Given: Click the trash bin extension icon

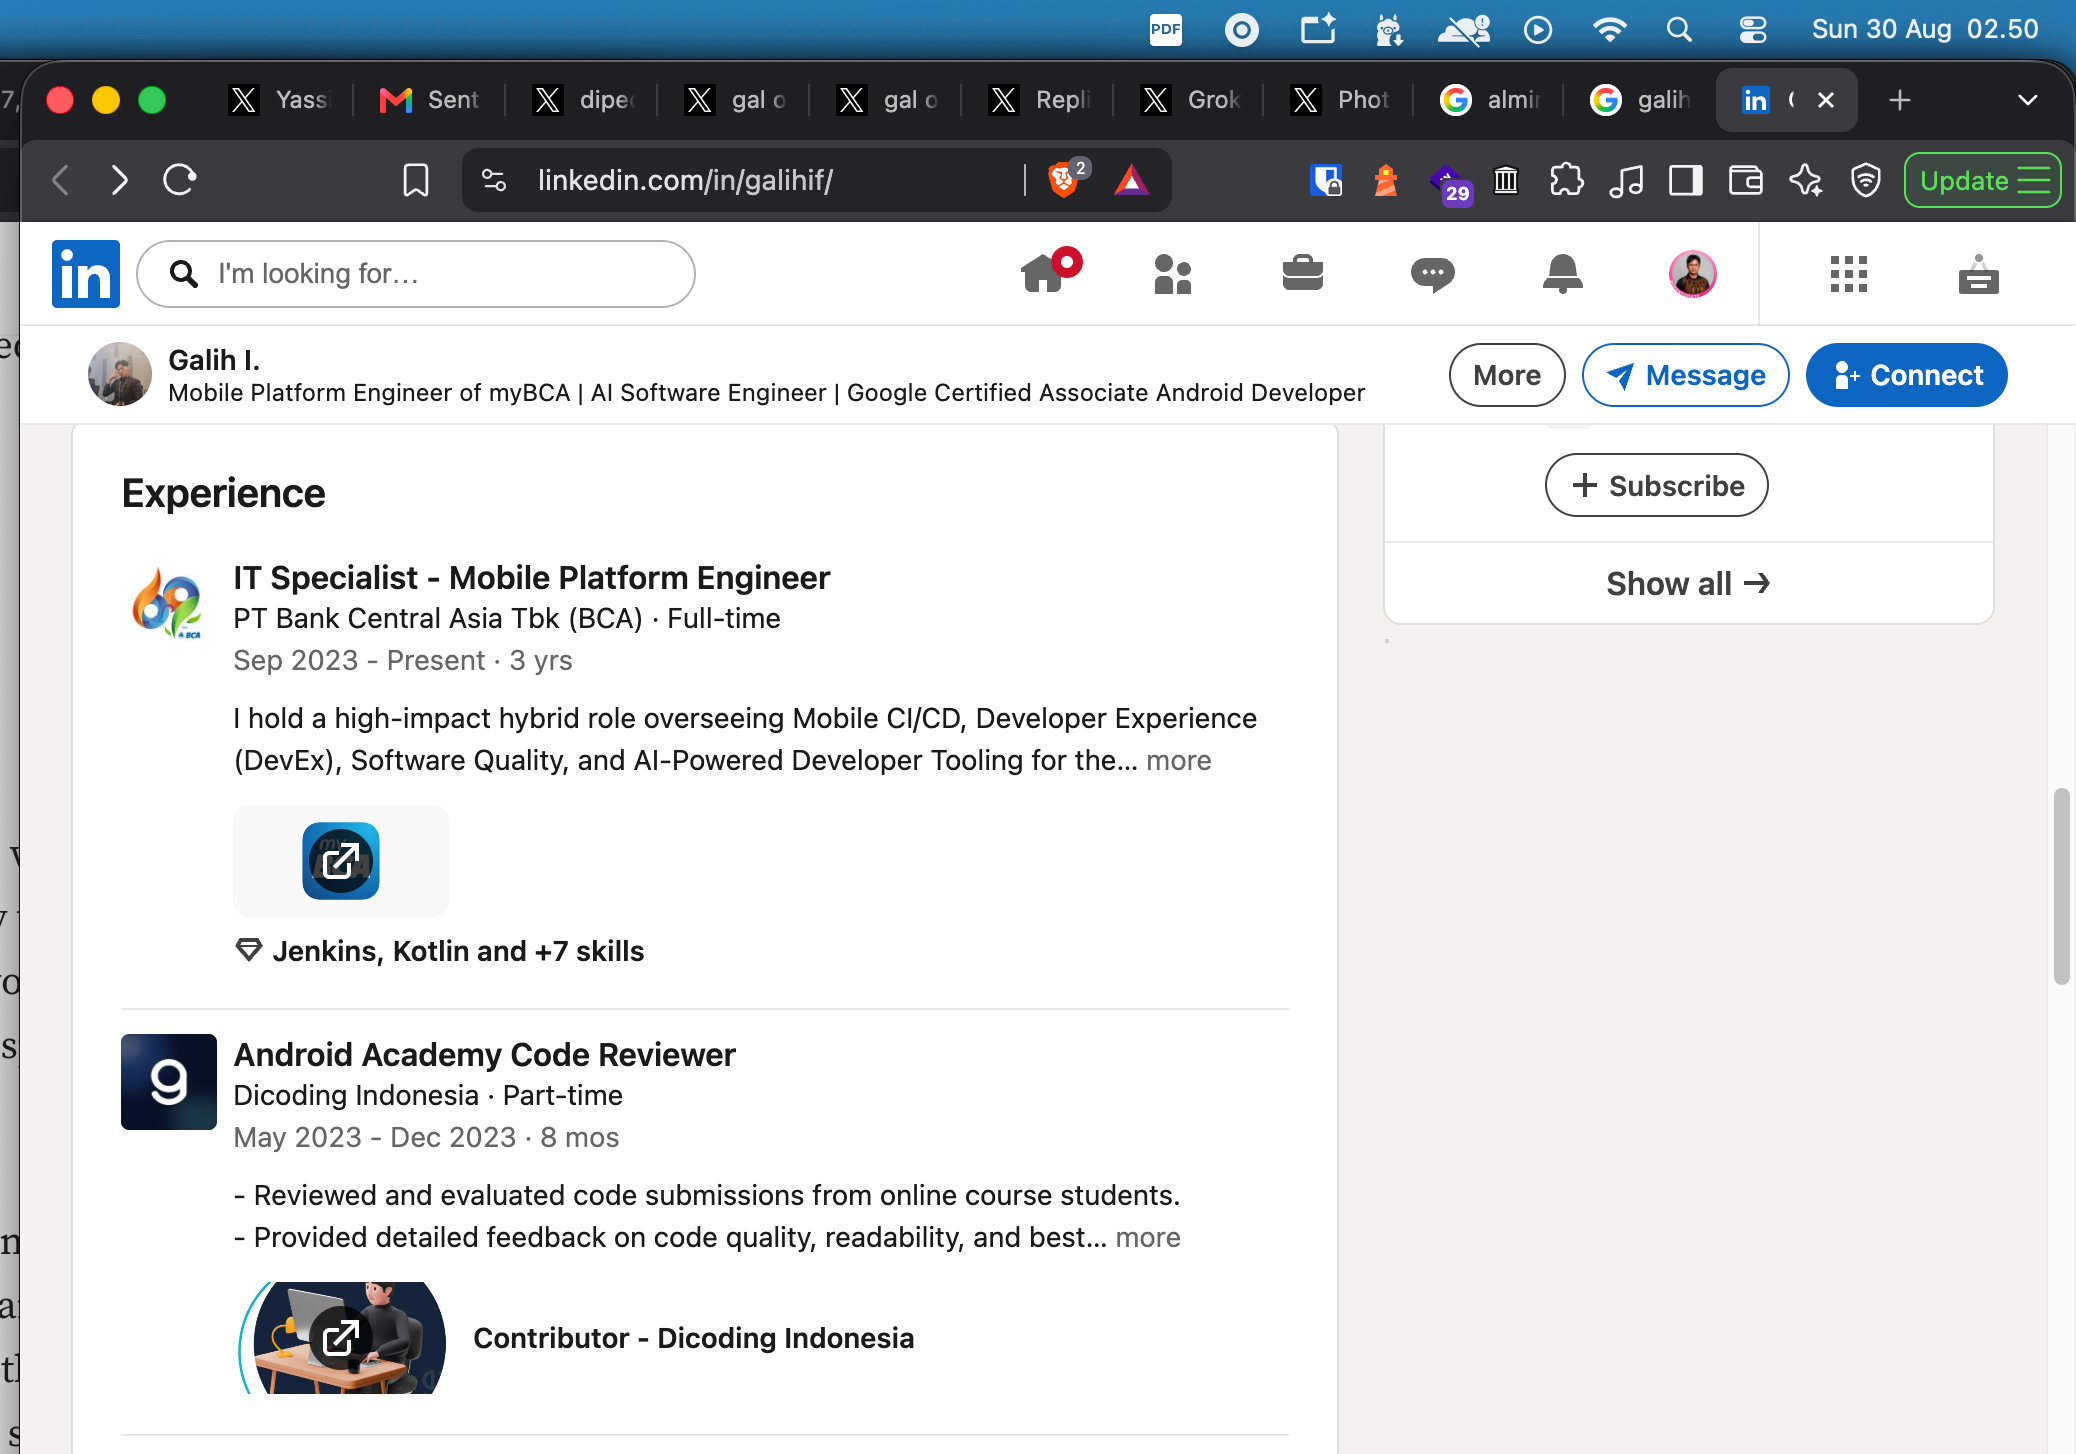Looking at the screenshot, I should tap(1506, 180).
